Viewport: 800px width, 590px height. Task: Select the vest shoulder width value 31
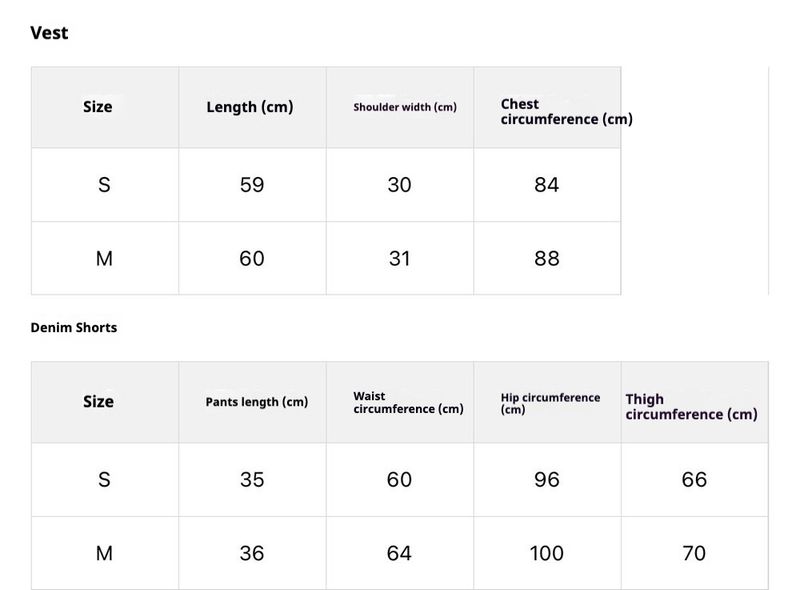(399, 258)
